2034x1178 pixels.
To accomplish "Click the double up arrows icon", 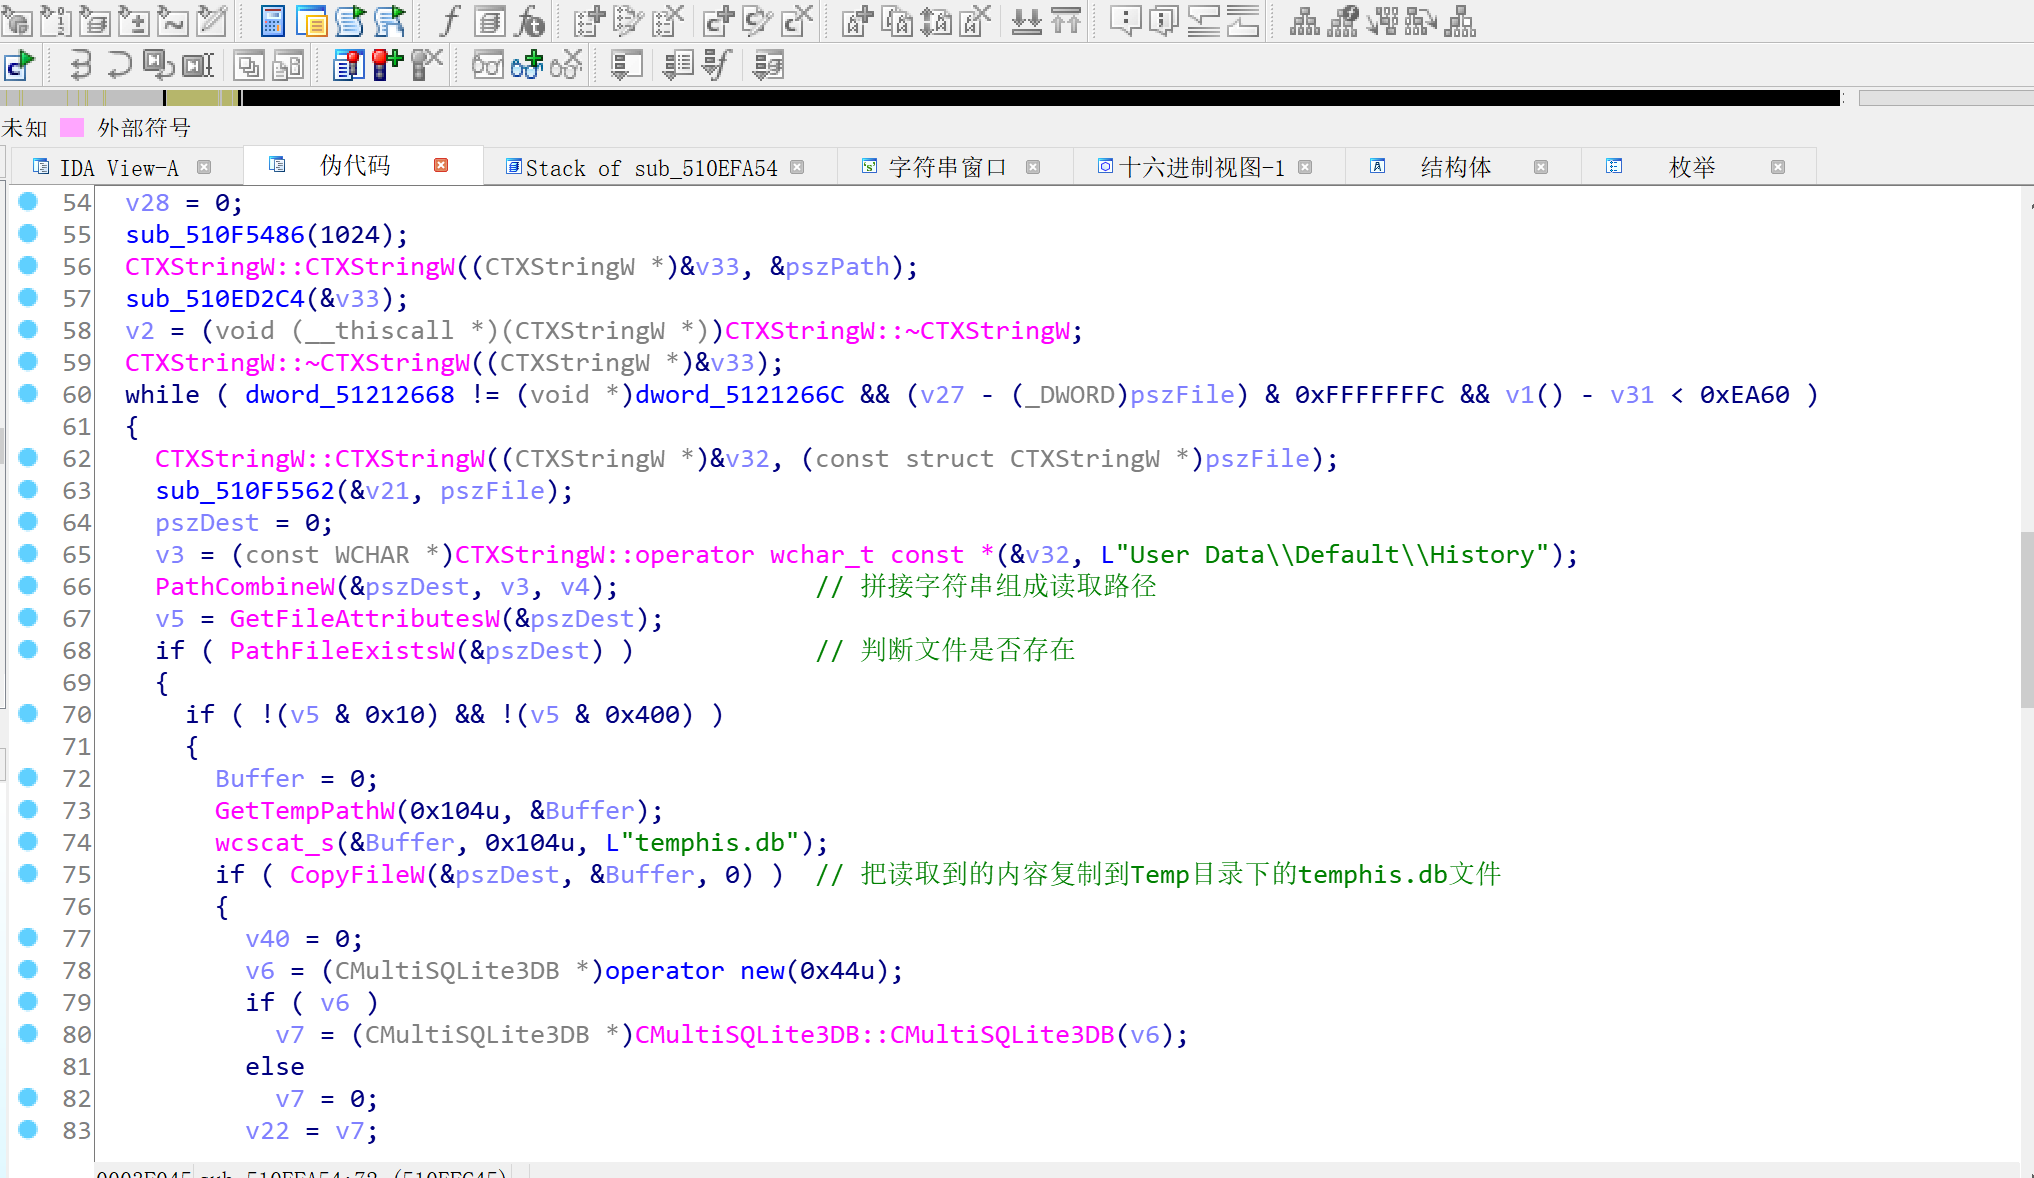I will pos(1066,20).
